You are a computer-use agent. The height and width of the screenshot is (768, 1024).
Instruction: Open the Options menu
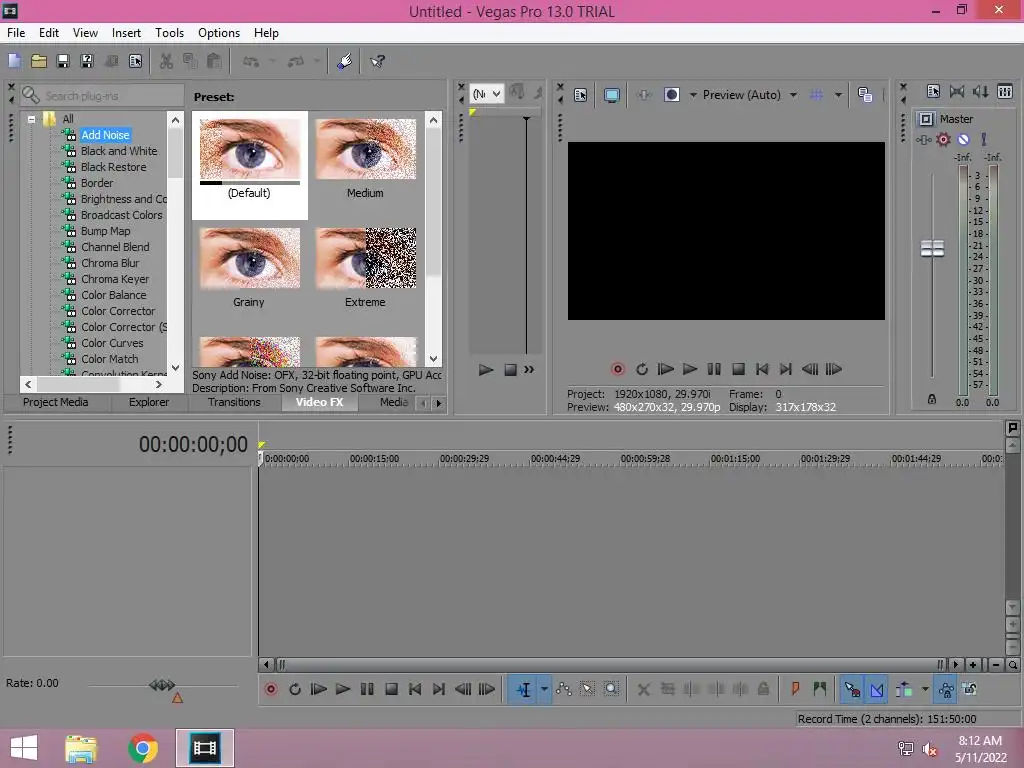pos(219,33)
